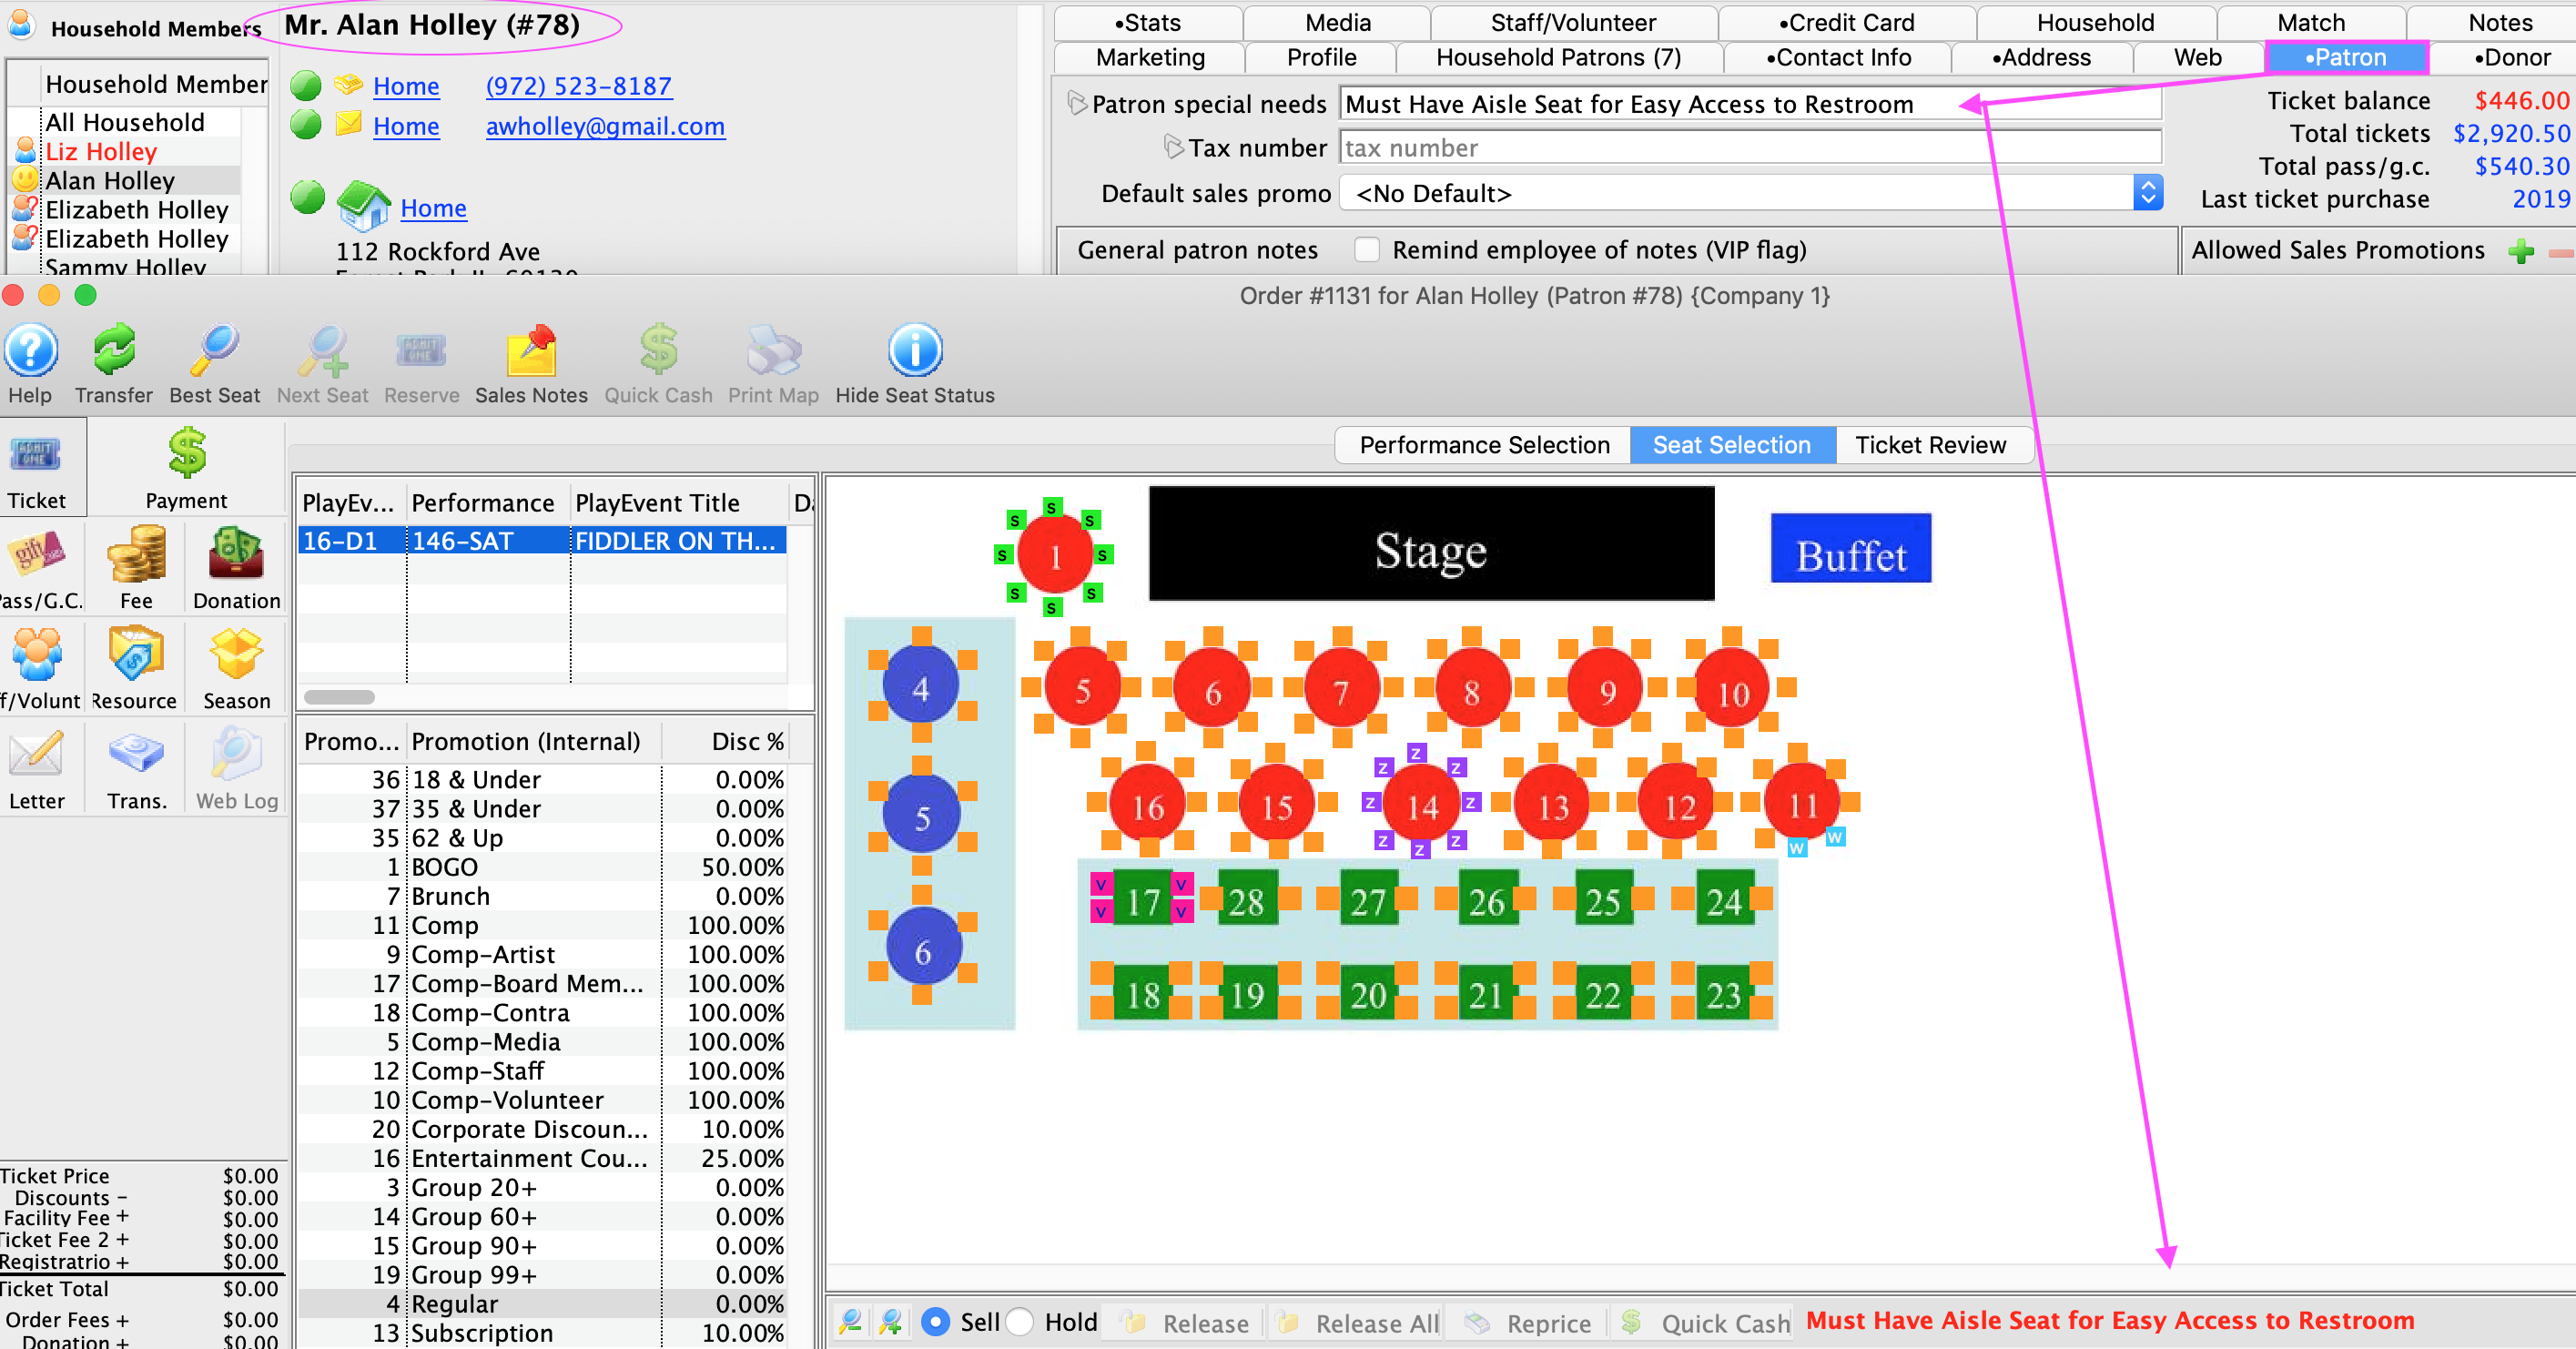Open the Default sales promo dropdown
Image resolution: width=2576 pixels, height=1349 pixels.
1751,193
